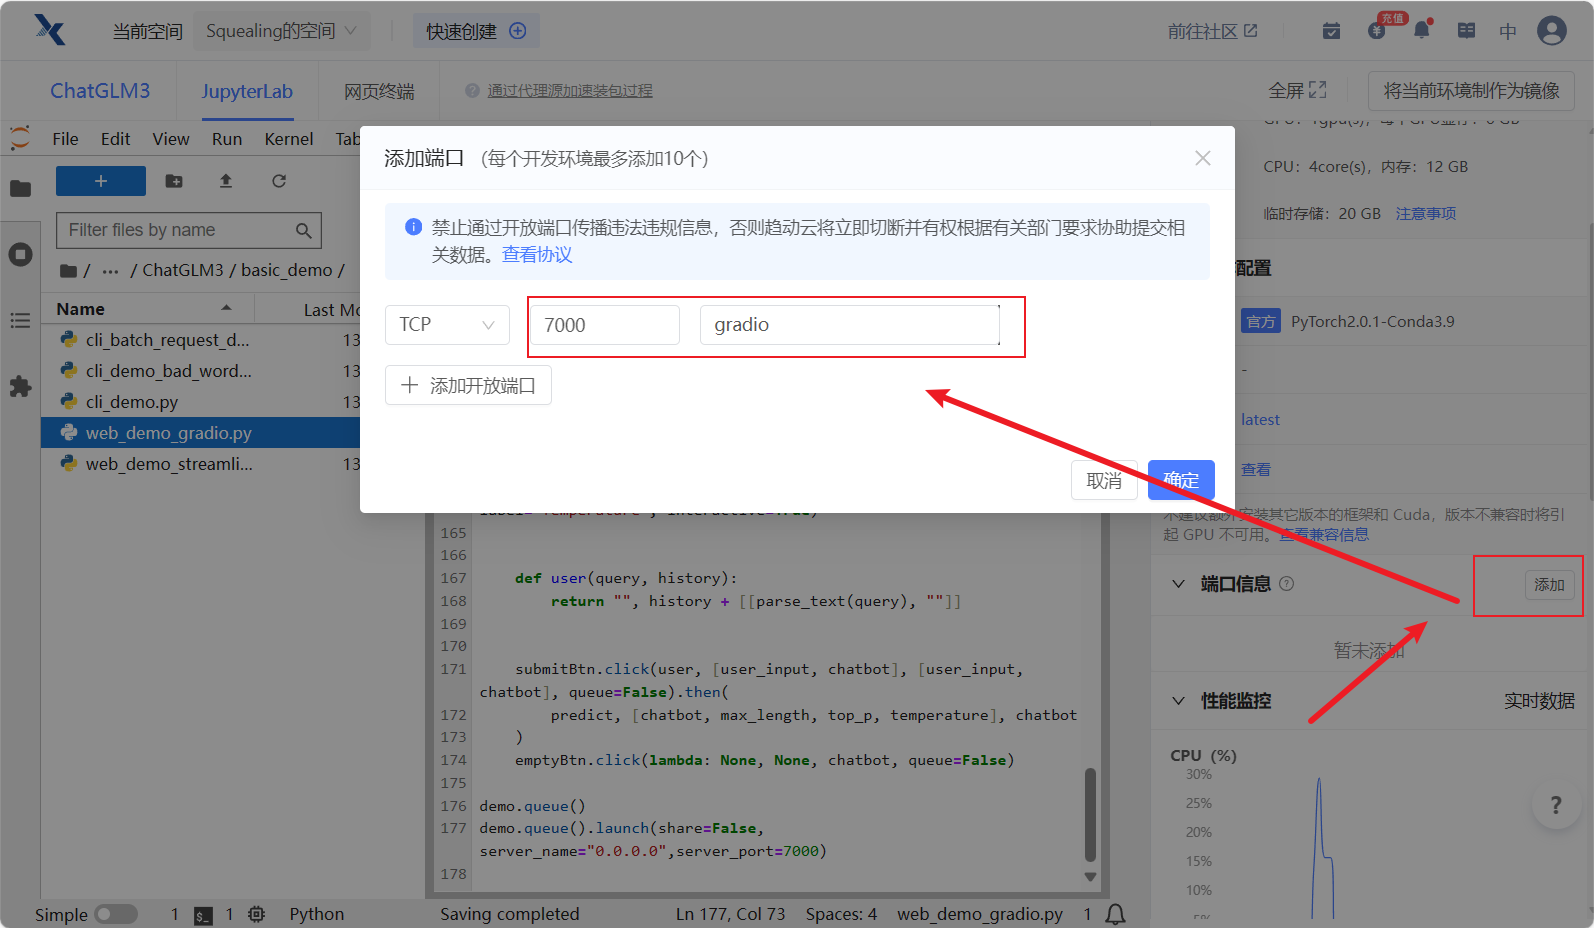Refresh the file browser list
The height and width of the screenshot is (928, 1594).
click(x=279, y=181)
